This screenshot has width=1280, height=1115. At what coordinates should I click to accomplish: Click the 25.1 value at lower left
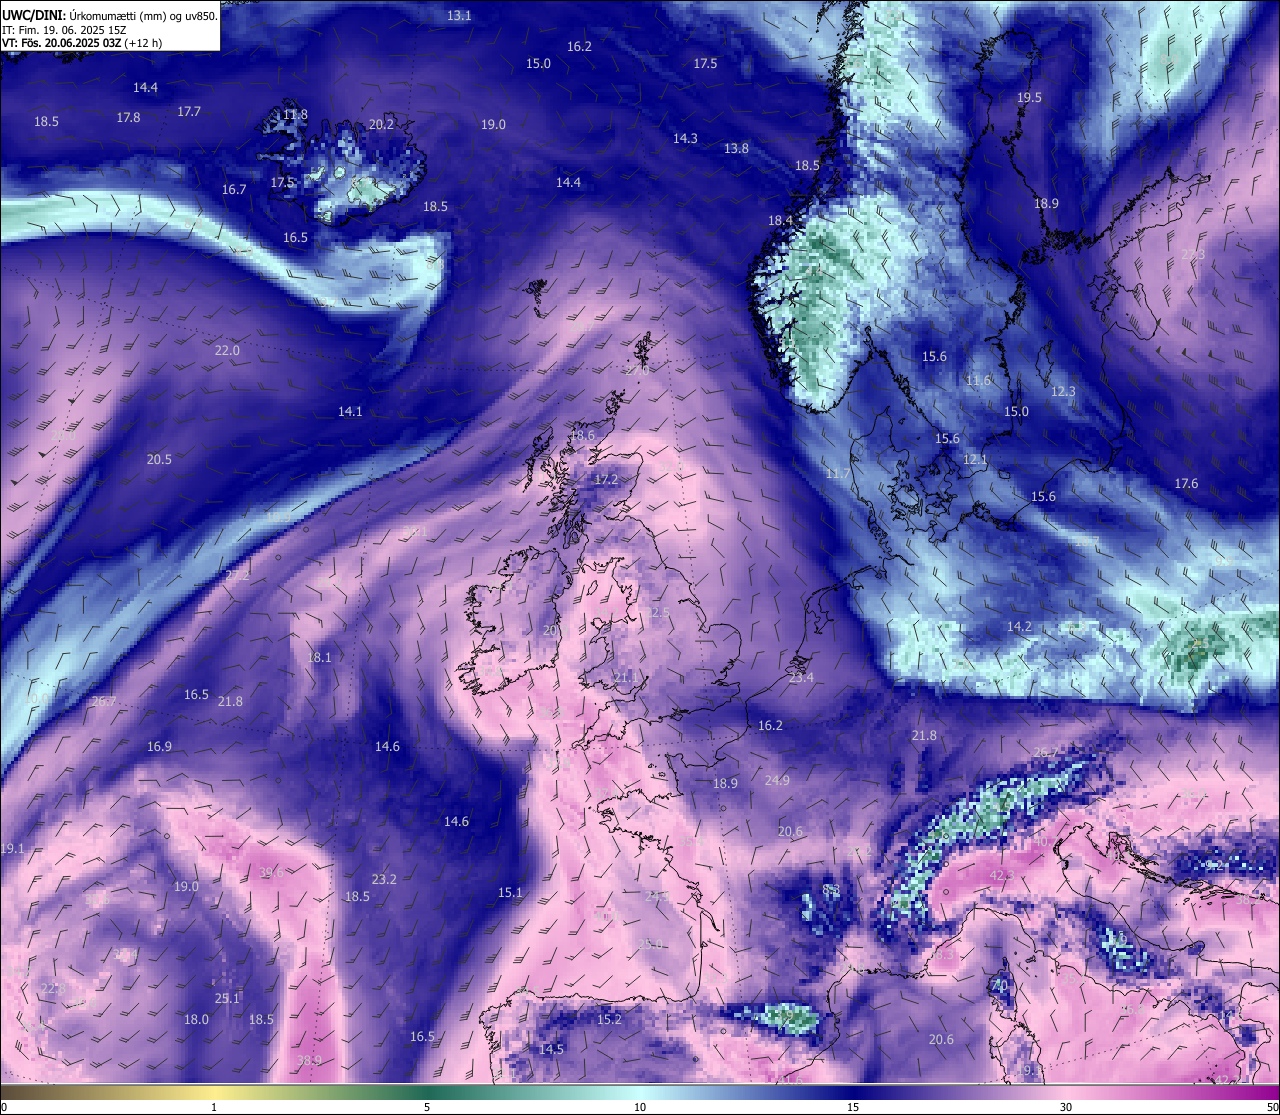coord(227,999)
